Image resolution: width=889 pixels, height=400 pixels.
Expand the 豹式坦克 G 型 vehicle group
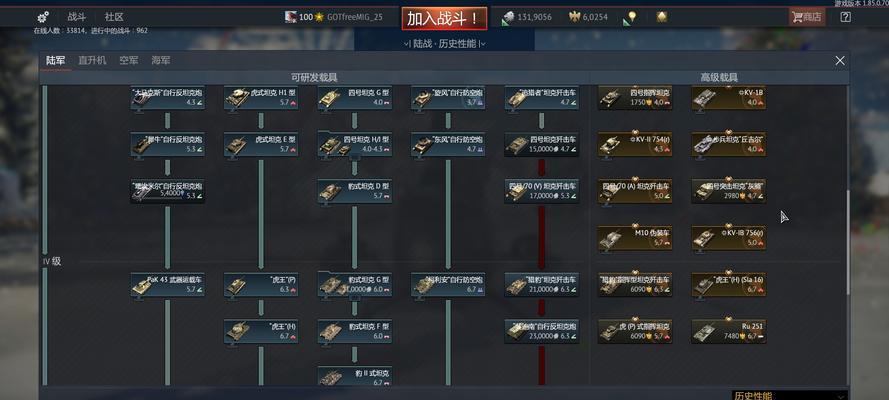point(354,284)
